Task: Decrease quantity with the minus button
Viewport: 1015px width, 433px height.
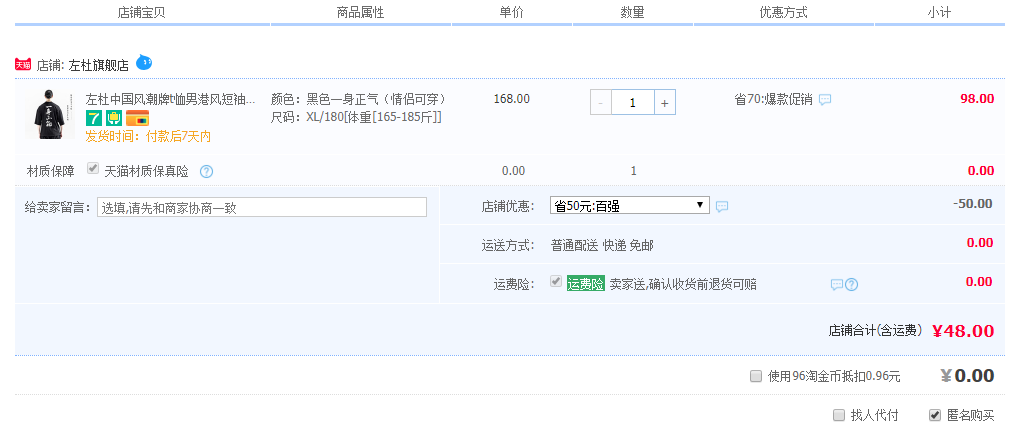Action: click(x=601, y=103)
